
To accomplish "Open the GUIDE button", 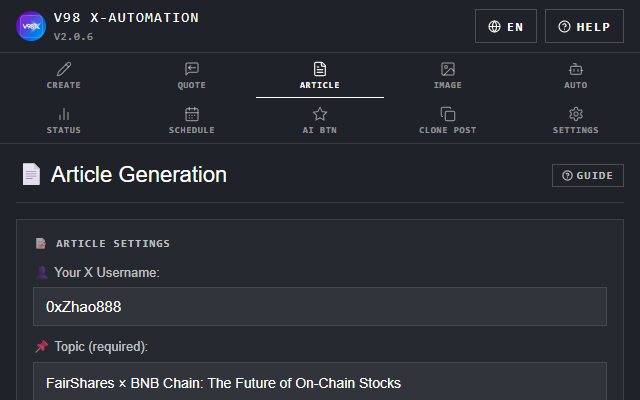I will click(x=588, y=176).
